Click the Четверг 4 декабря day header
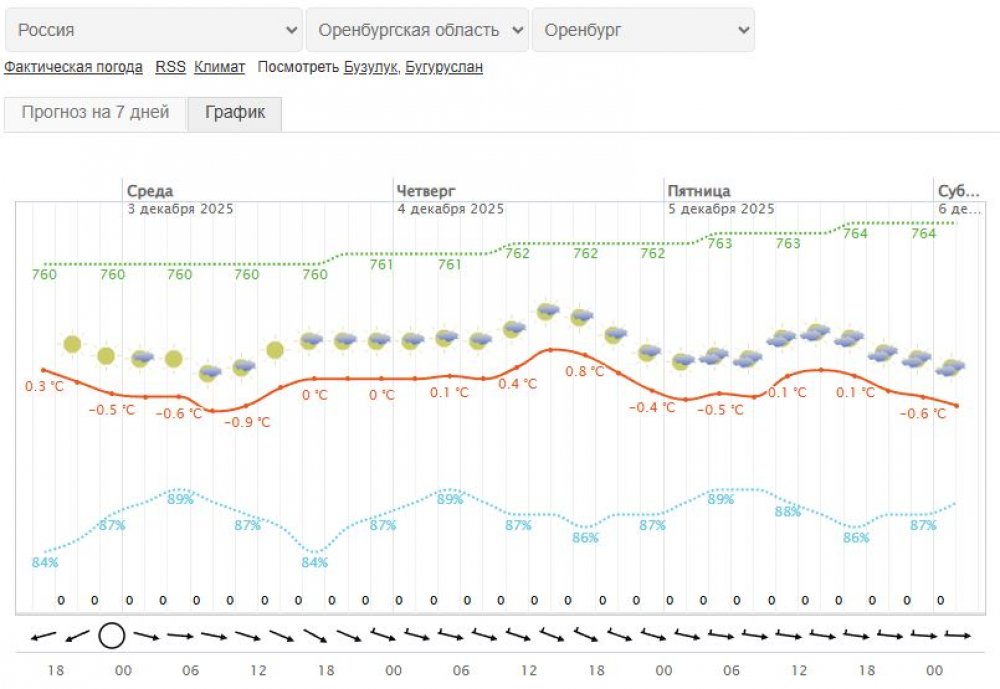 coord(449,199)
